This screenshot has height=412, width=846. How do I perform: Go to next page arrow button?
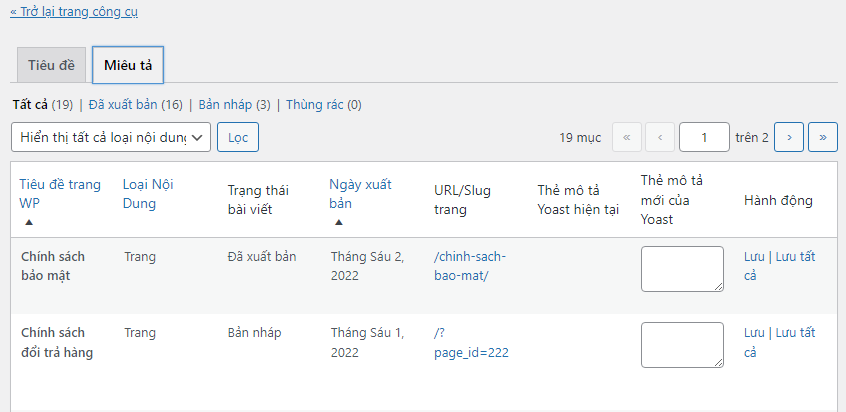789,137
